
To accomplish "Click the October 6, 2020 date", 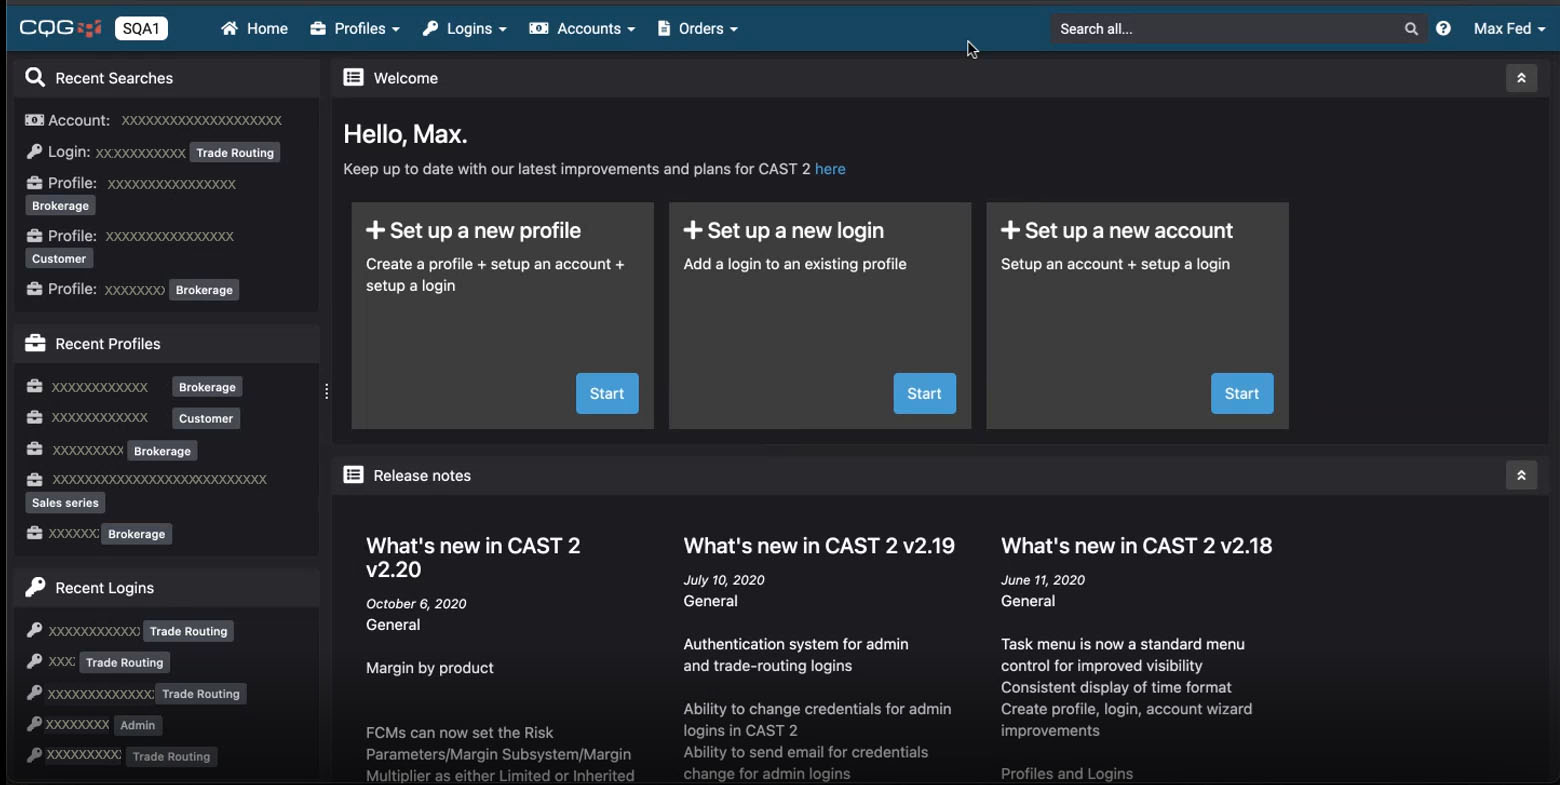I will (x=416, y=604).
